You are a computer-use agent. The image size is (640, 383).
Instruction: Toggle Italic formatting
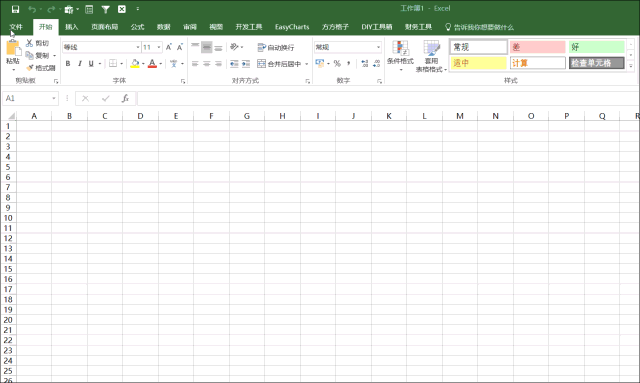click(x=80, y=63)
